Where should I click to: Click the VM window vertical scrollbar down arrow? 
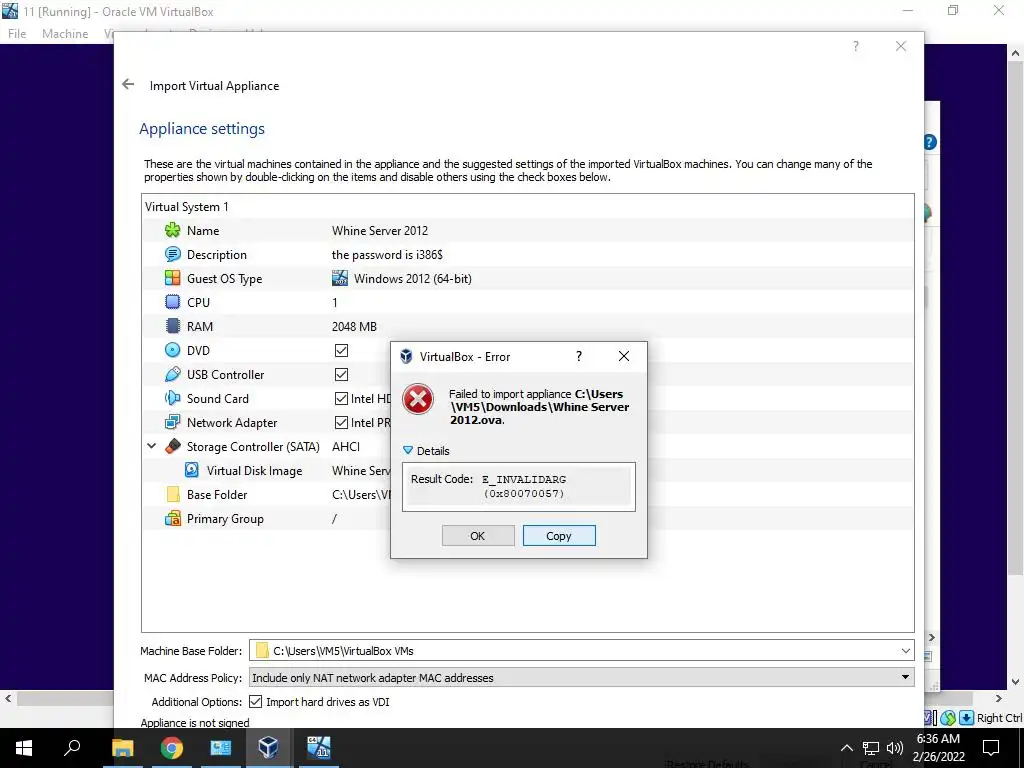coord(1016,682)
